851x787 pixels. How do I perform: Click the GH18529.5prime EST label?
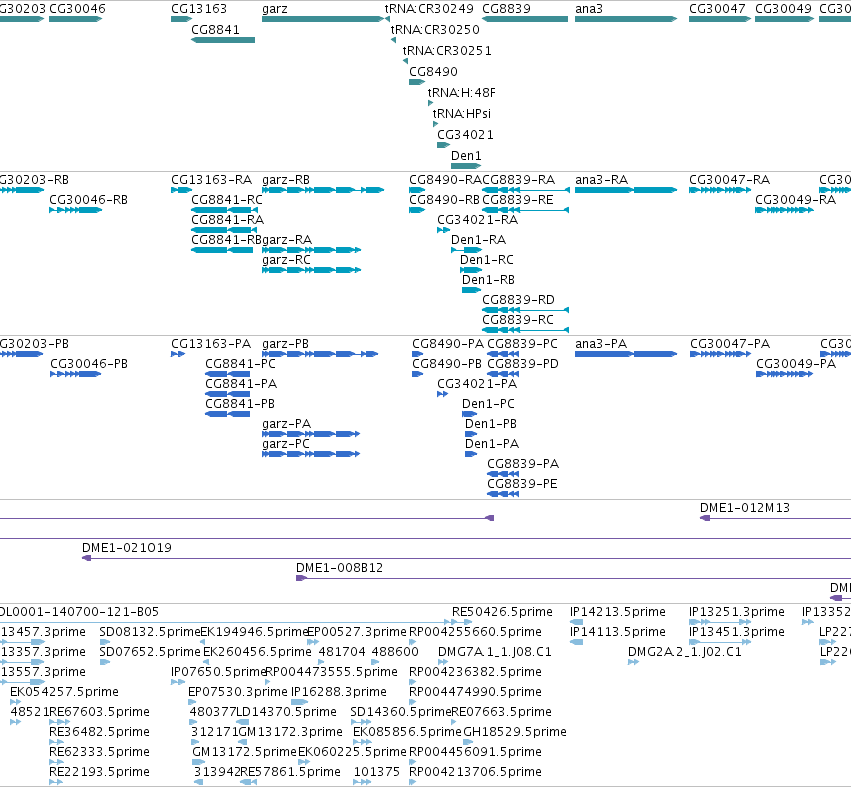[x=515, y=732]
